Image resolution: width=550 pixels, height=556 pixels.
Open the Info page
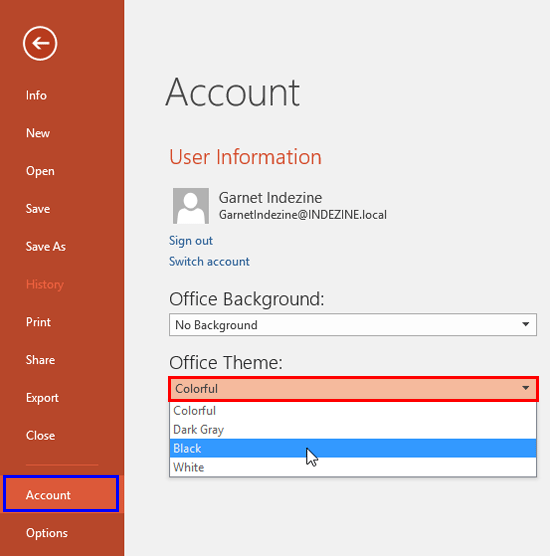[x=36, y=95]
